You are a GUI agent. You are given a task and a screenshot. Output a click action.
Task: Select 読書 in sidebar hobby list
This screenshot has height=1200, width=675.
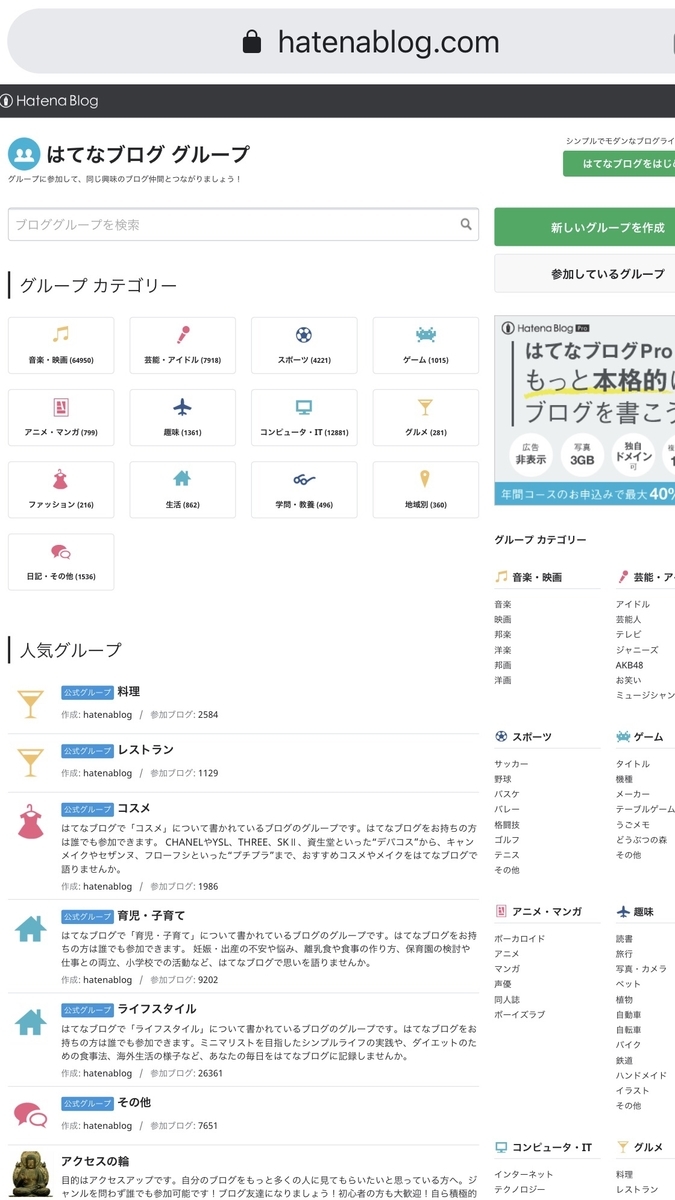click(x=624, y=939)
